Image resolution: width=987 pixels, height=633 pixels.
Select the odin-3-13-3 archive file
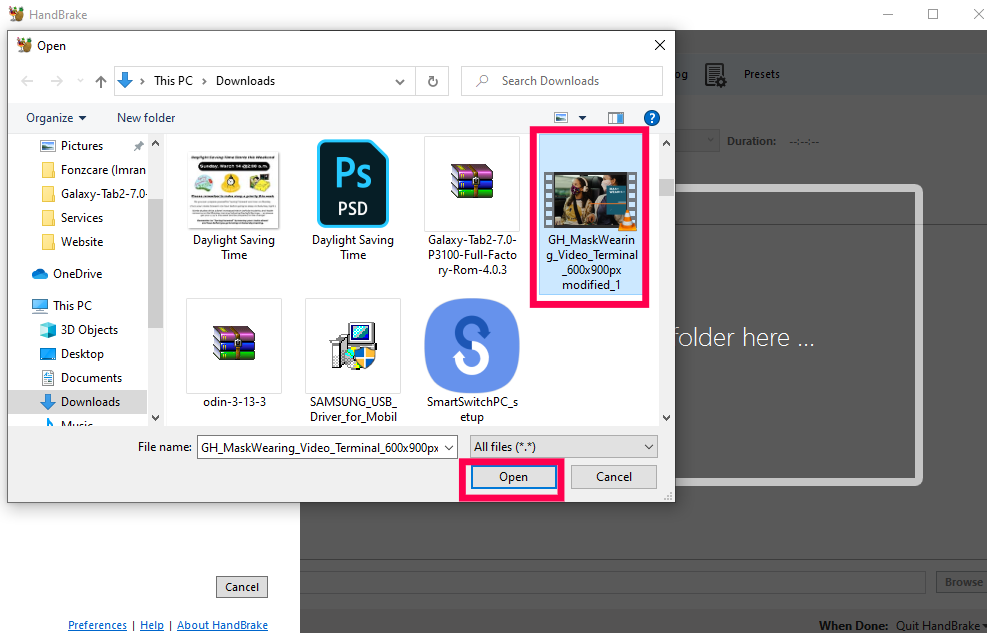pyautogui.click(x=234, y=354)
